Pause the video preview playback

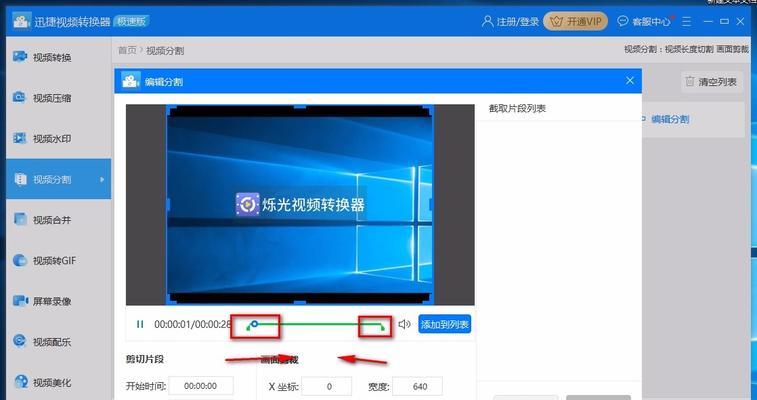[x=140, y=324]
